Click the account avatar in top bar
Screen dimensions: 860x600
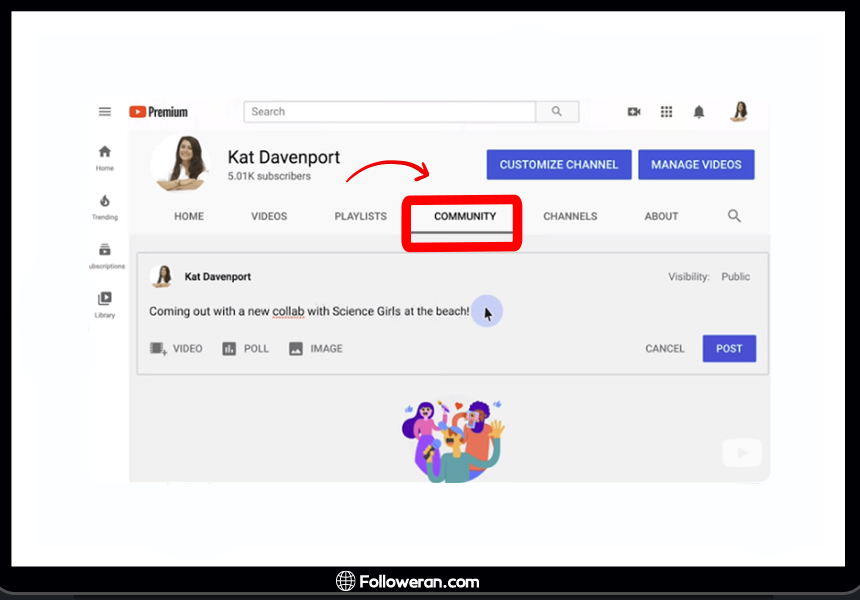[739, 111]
